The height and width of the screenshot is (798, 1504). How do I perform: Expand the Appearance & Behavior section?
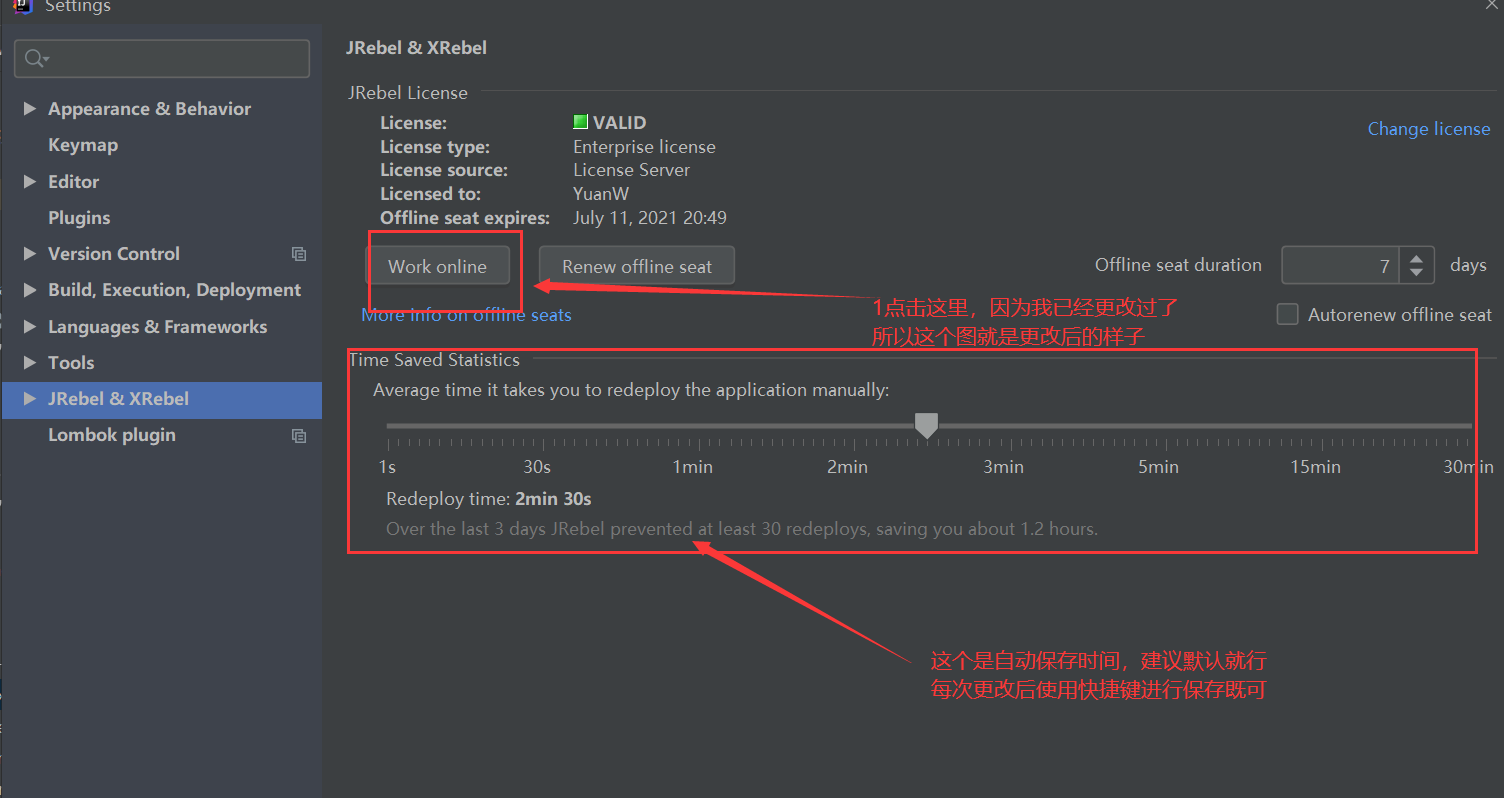point(29,109)
